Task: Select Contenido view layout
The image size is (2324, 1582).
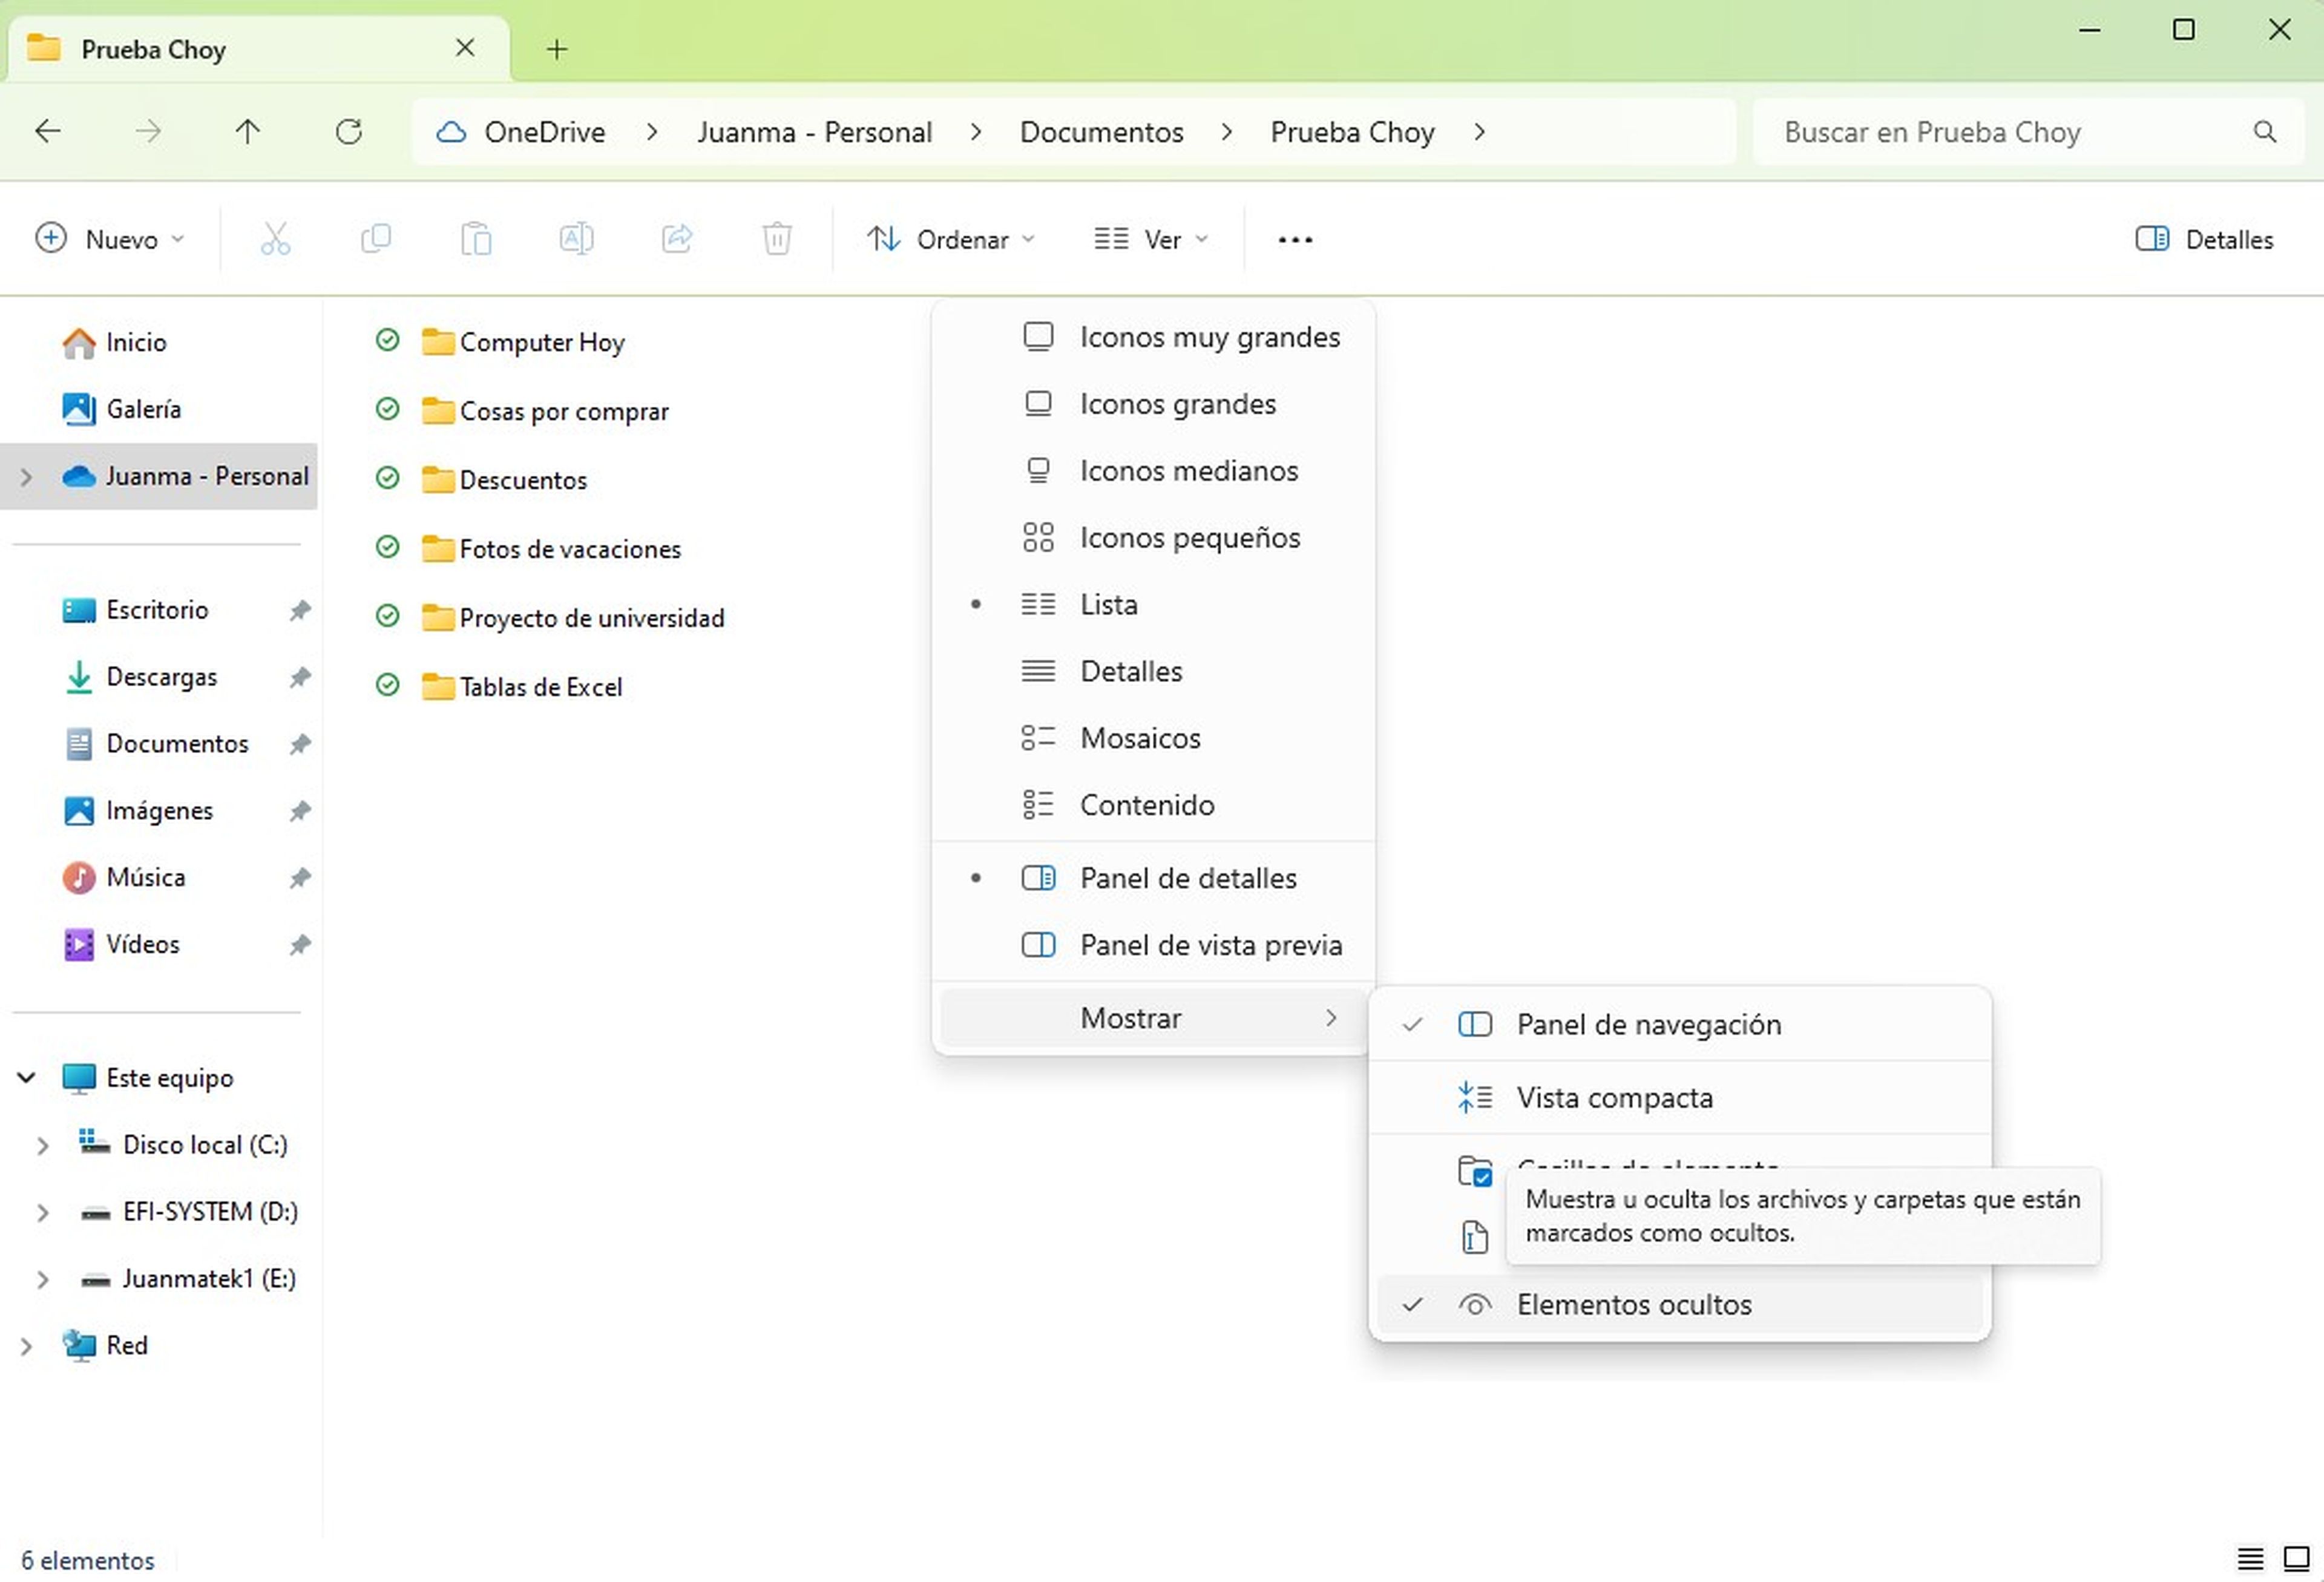Action: (x=1153, y=805)
